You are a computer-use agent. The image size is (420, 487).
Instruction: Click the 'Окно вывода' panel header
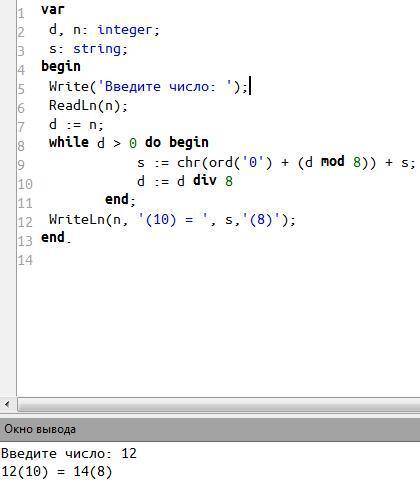pyautogui.click(x=210, y=429)
